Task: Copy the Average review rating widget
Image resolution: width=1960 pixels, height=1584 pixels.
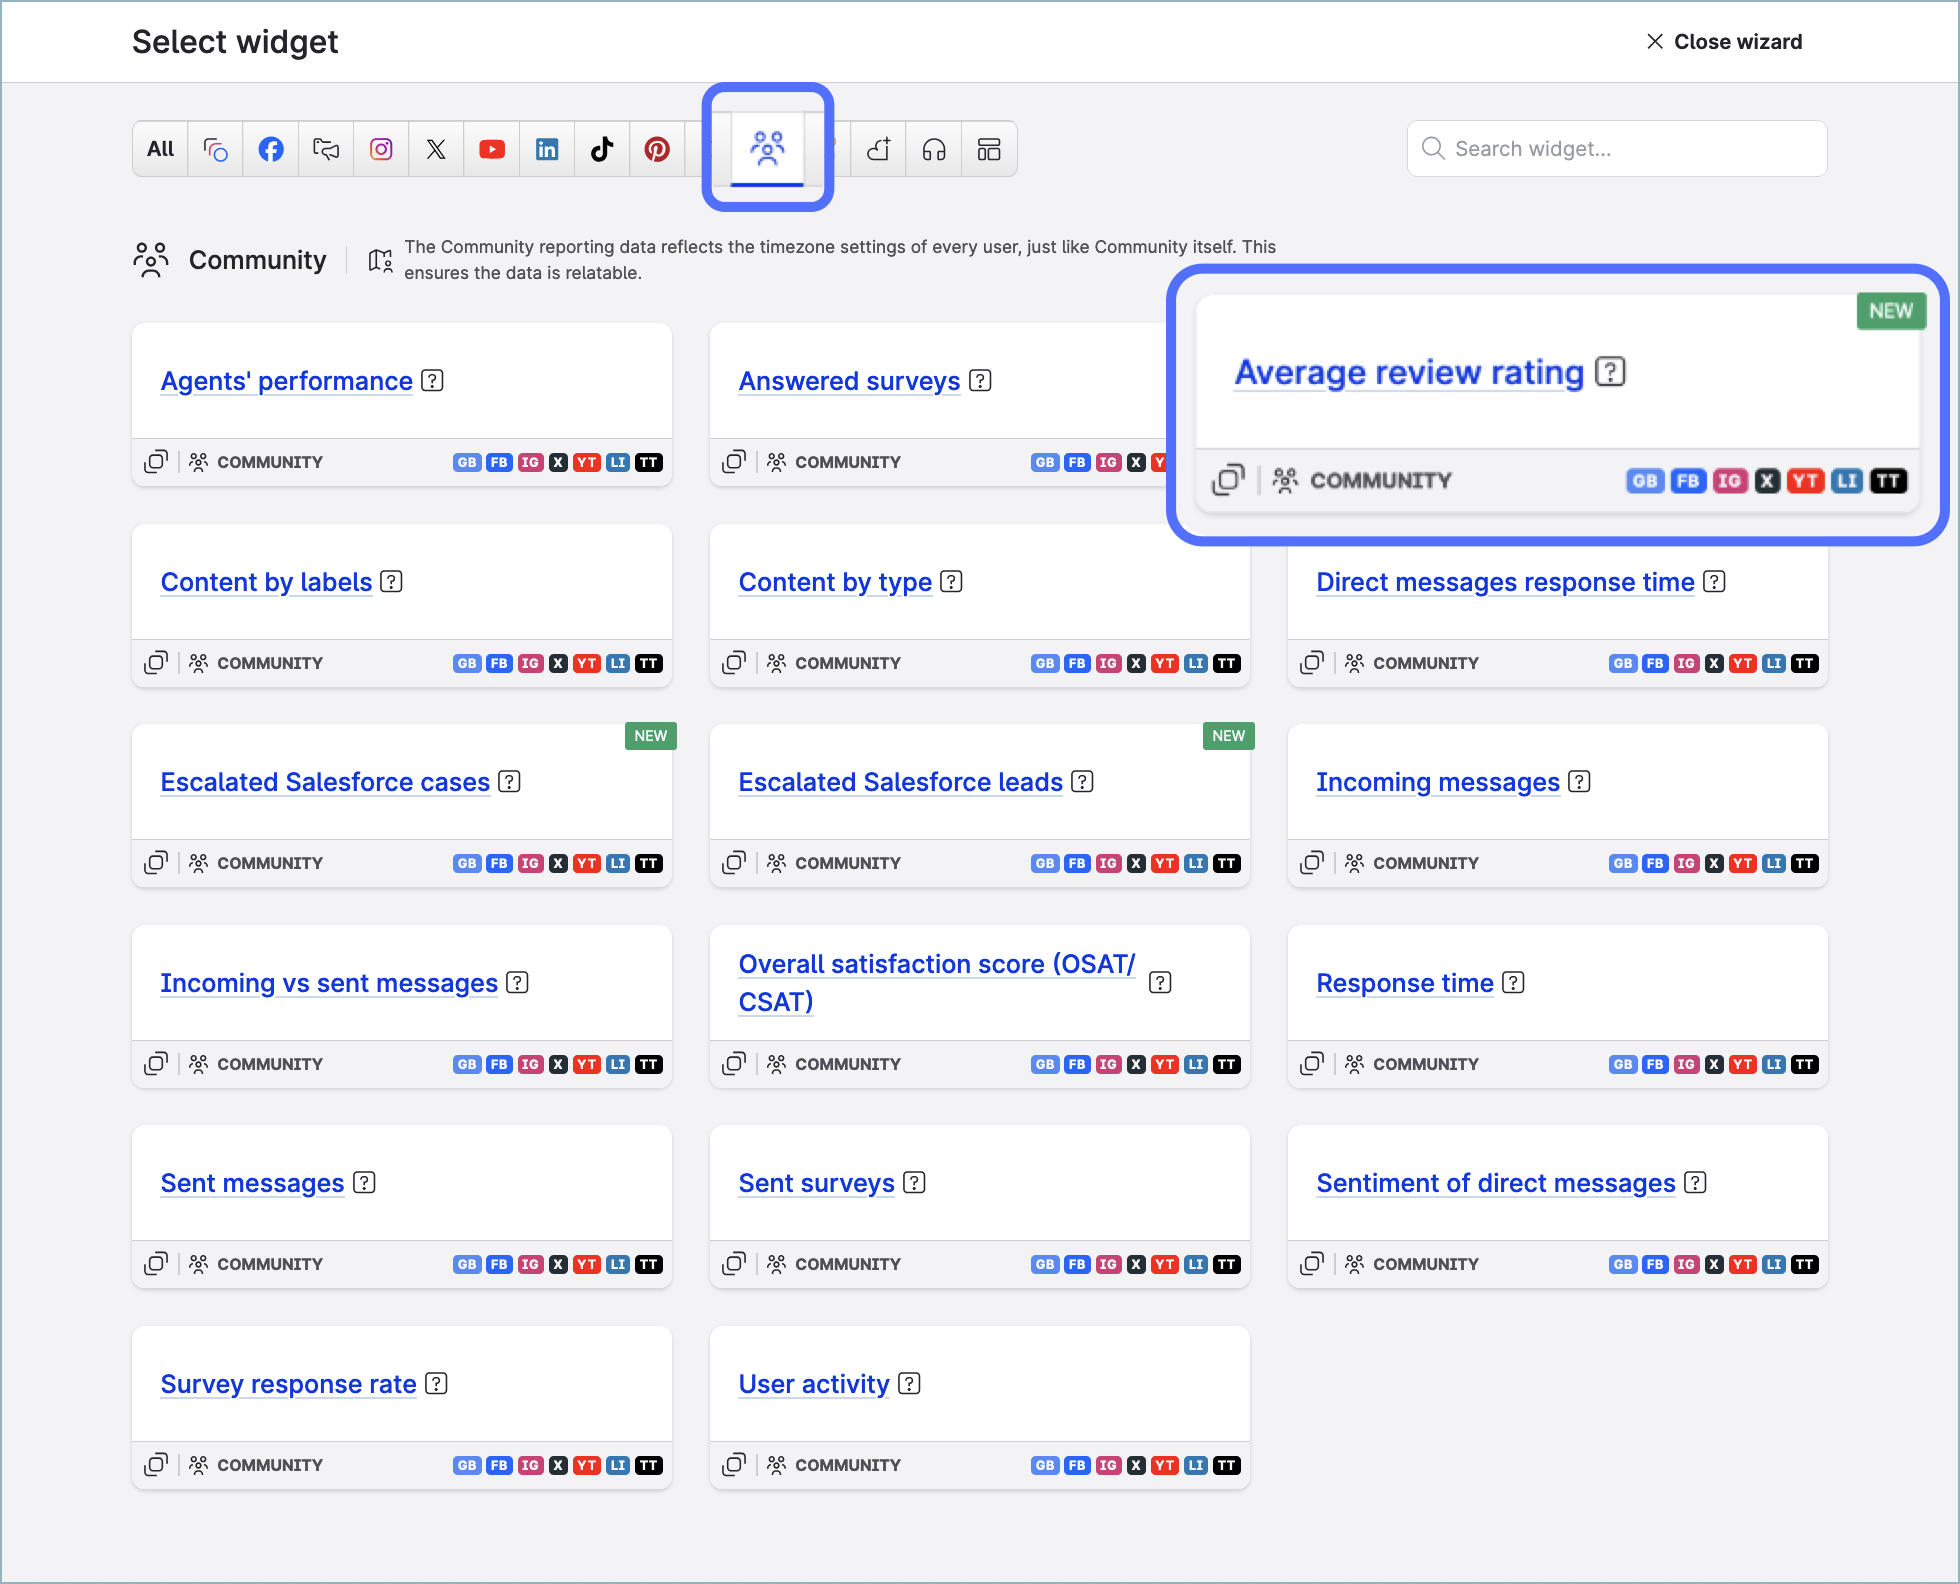Action: 1229,480
